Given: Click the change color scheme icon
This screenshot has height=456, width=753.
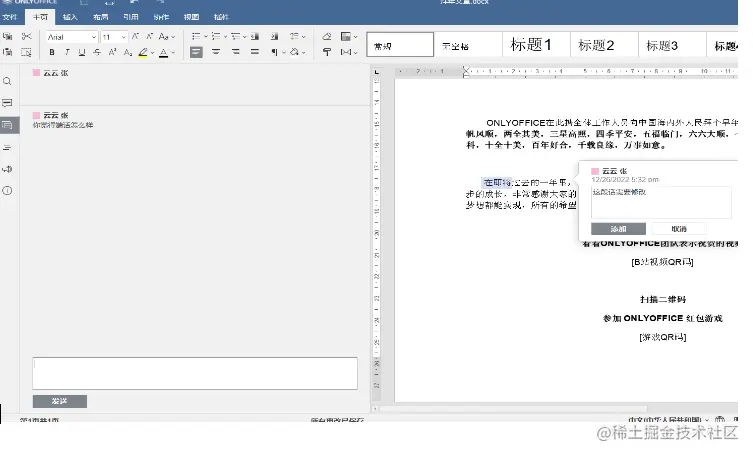Looking at the screenshot, I should click(346, 36).
